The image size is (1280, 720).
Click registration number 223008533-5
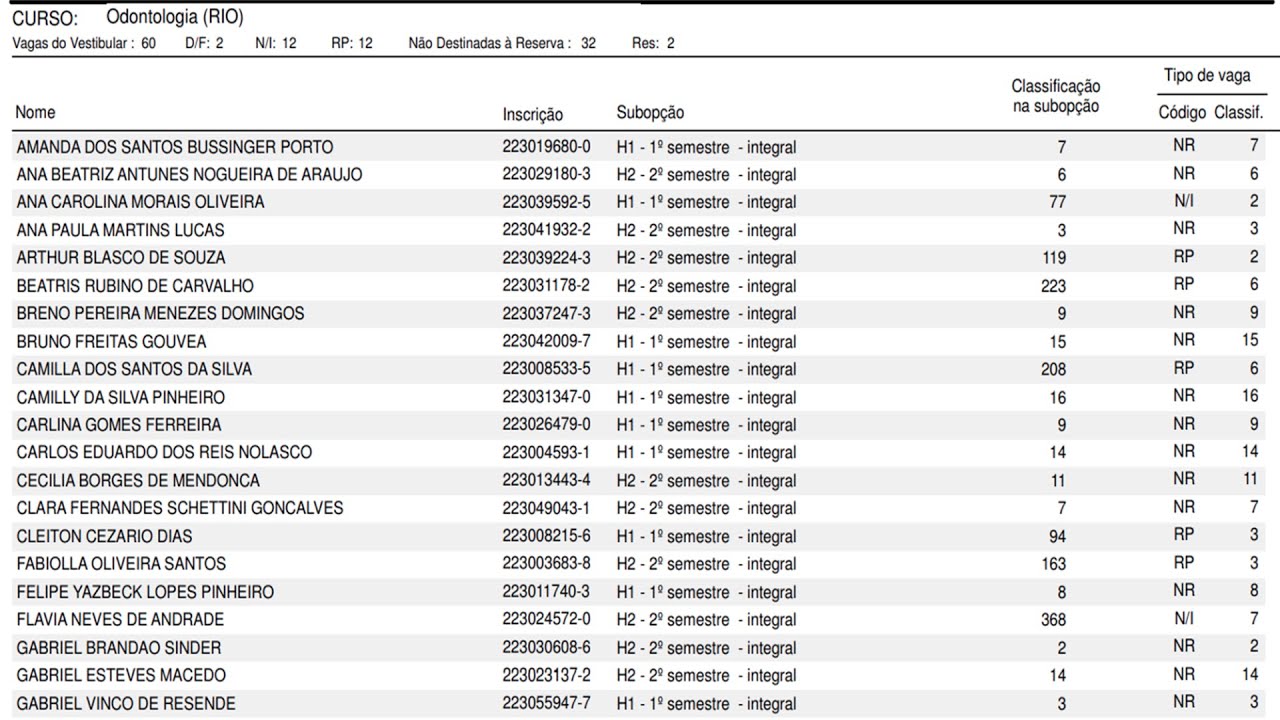pyautogui.click(x=546, y=369)
